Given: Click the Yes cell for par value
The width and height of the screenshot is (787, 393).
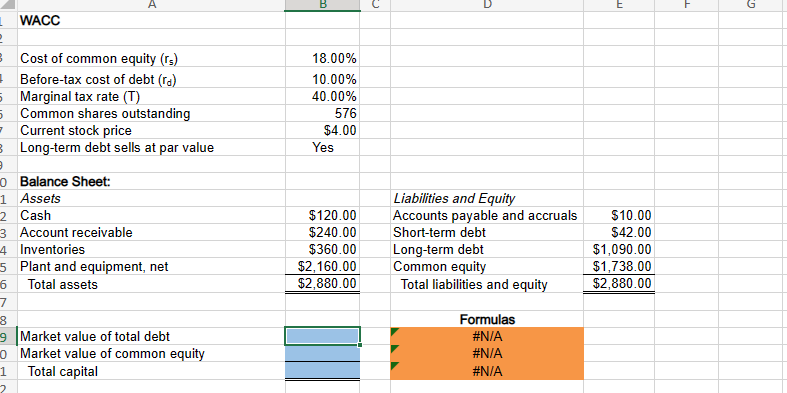Looking at the screenshot, I should coord(323,148).
